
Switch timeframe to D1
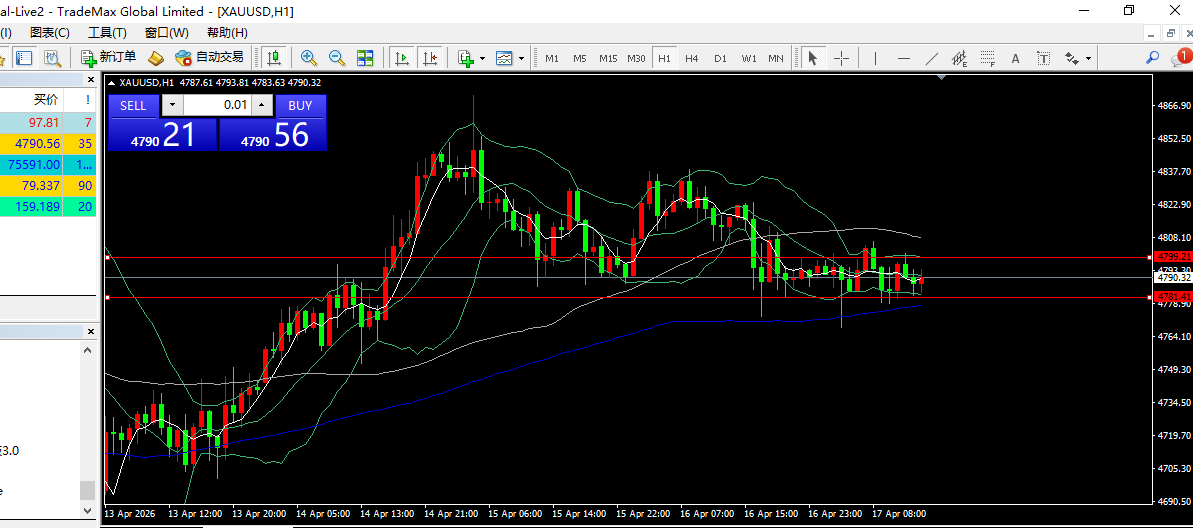pos(720,58)
